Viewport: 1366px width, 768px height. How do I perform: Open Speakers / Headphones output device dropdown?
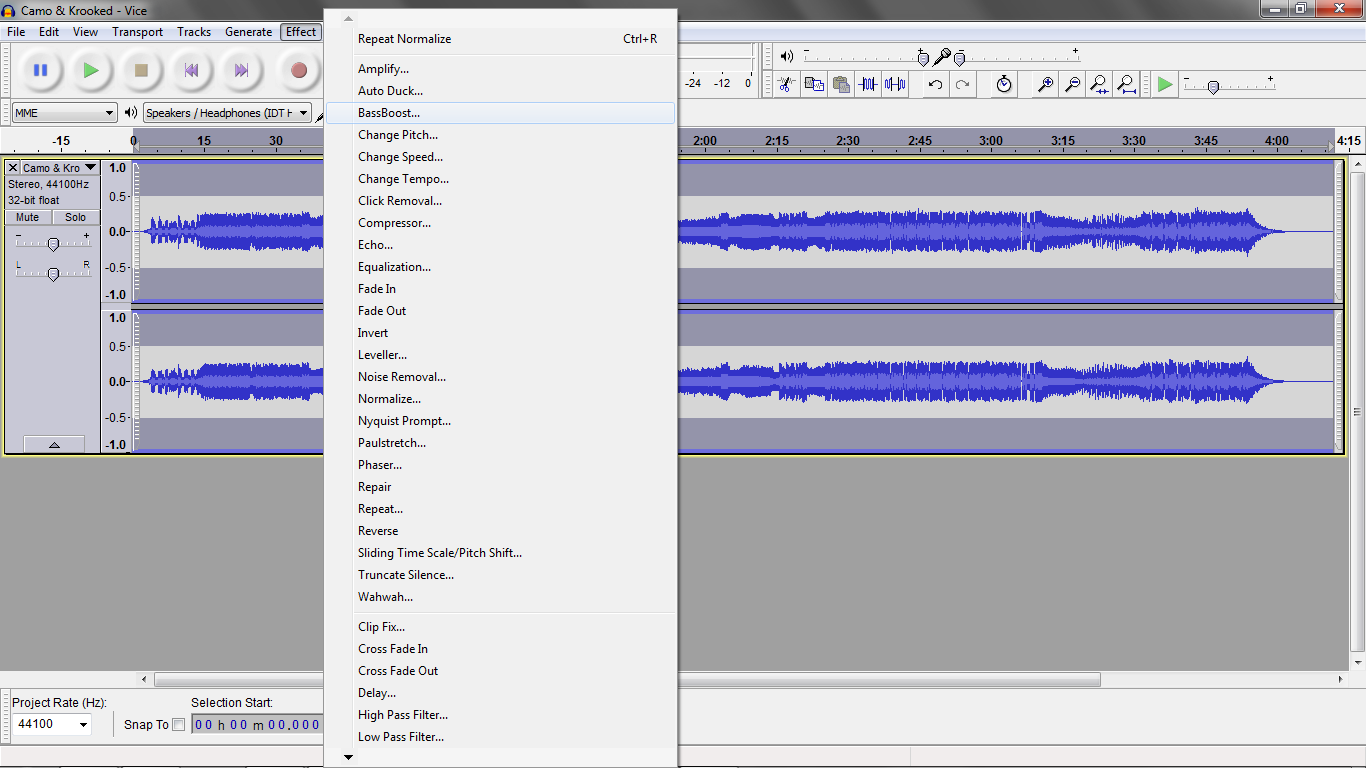[228, 113]
